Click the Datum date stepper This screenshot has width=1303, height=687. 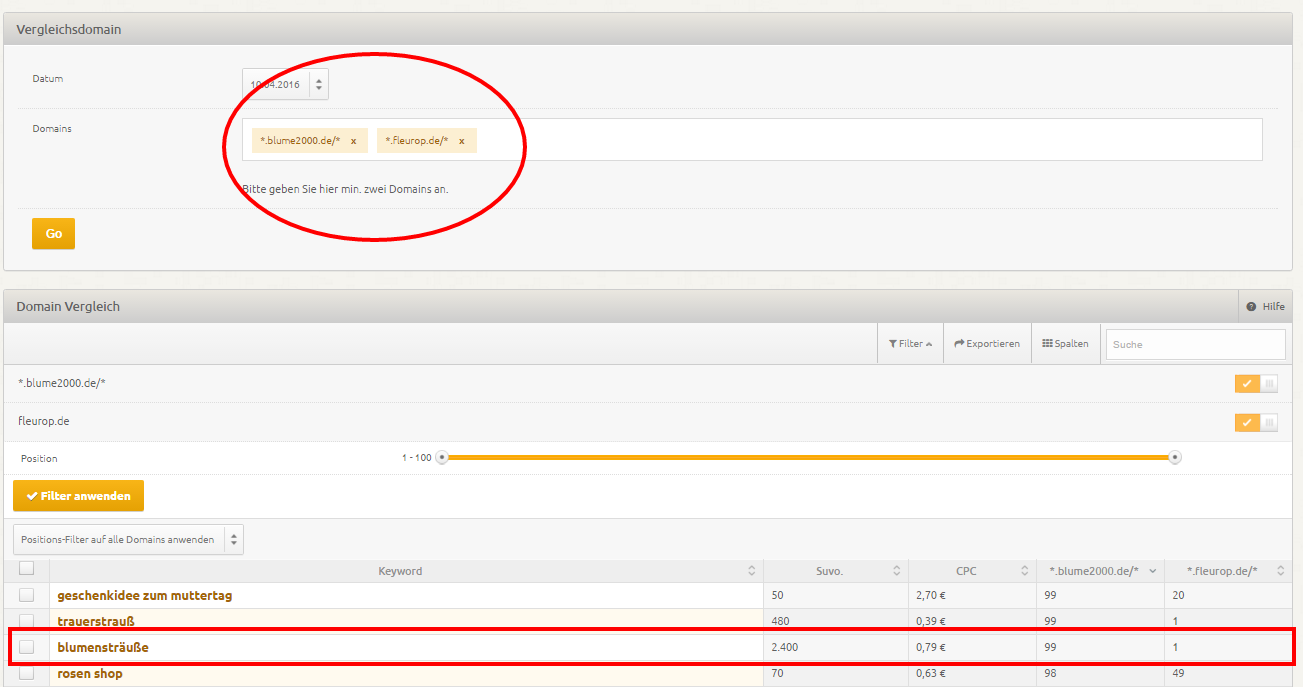click(318, 85)
